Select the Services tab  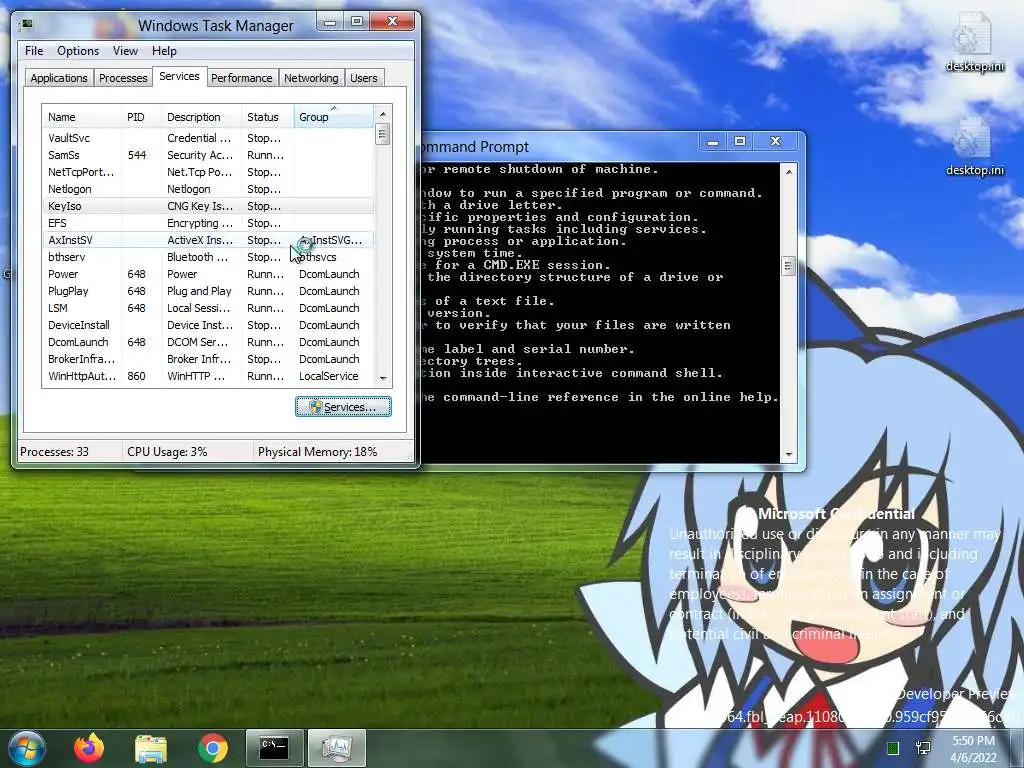(180, 76)
